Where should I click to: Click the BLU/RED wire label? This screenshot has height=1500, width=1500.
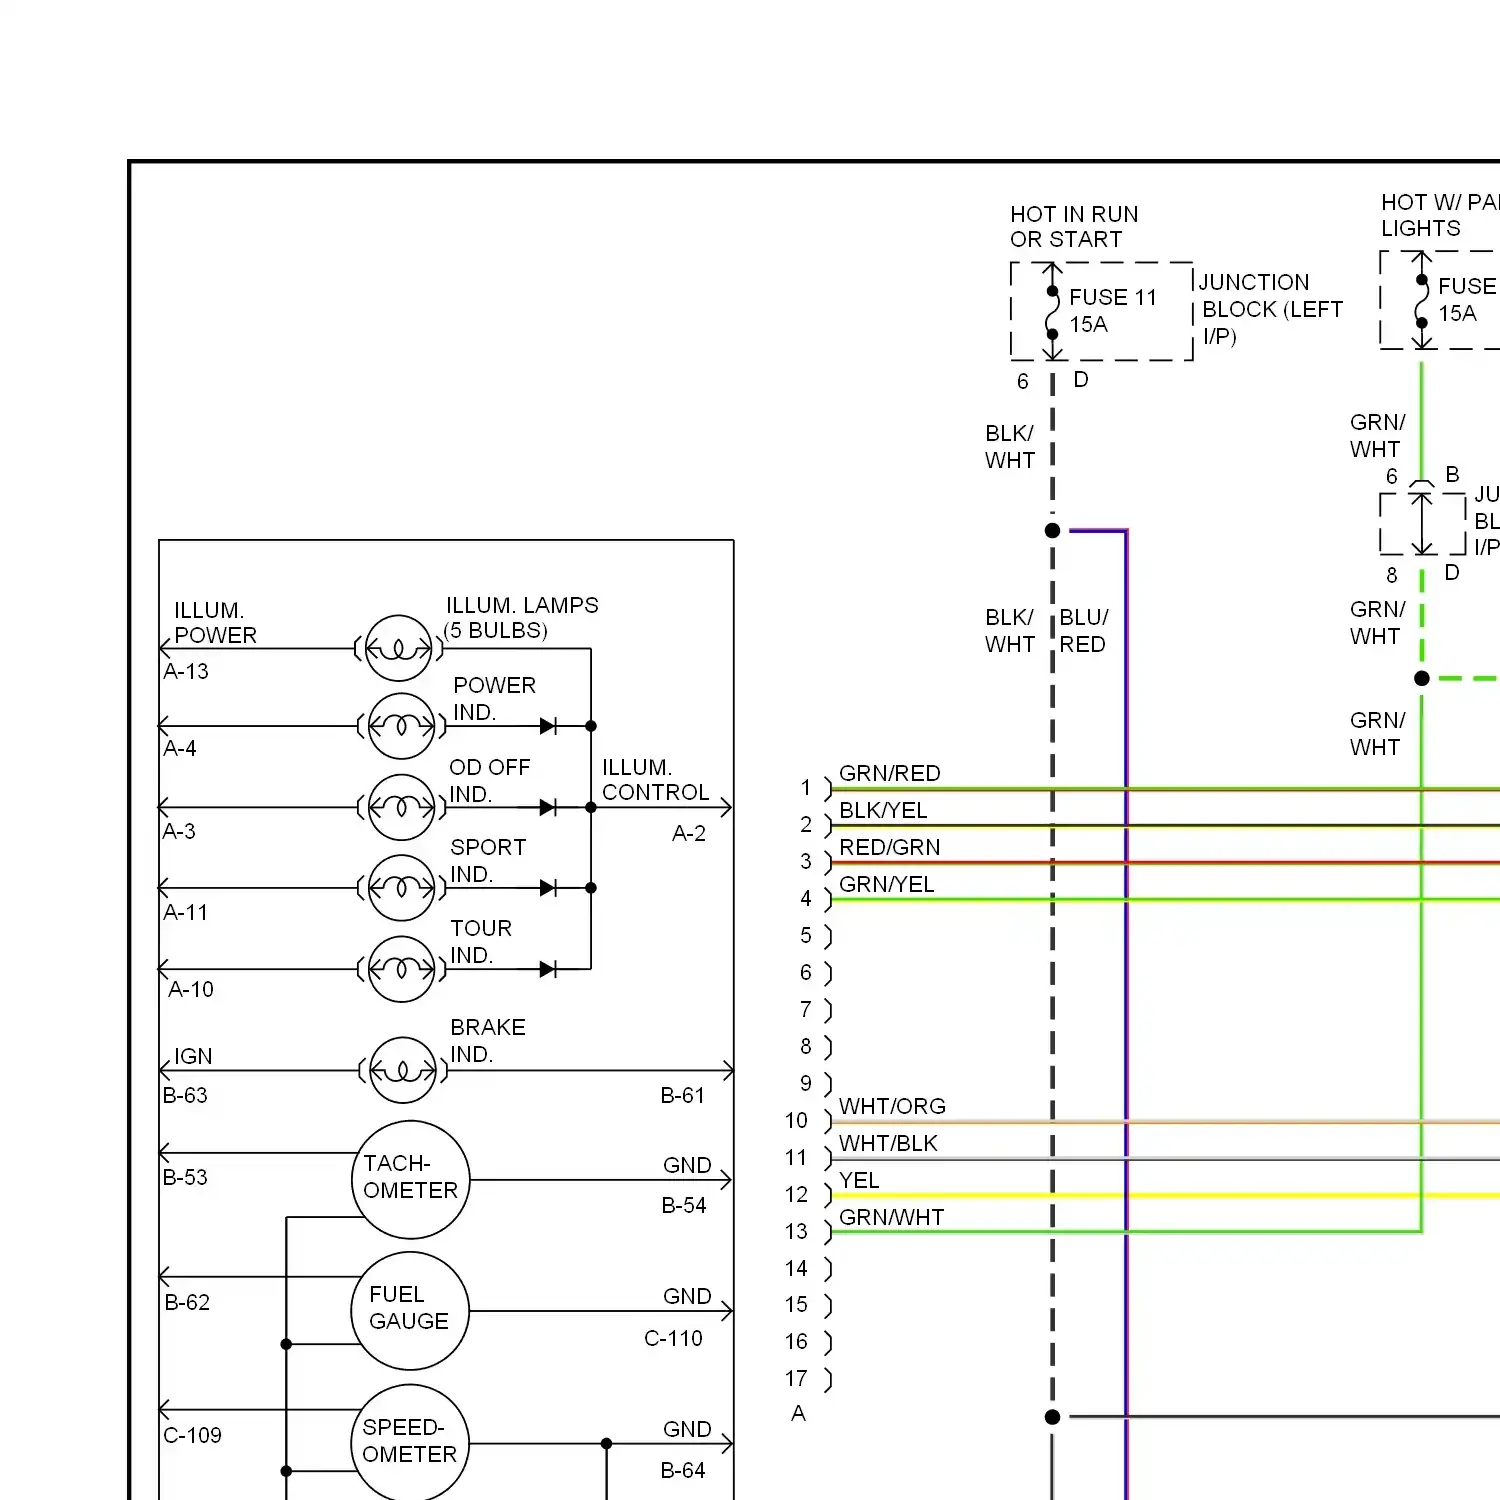click(x=1083, y=631)
